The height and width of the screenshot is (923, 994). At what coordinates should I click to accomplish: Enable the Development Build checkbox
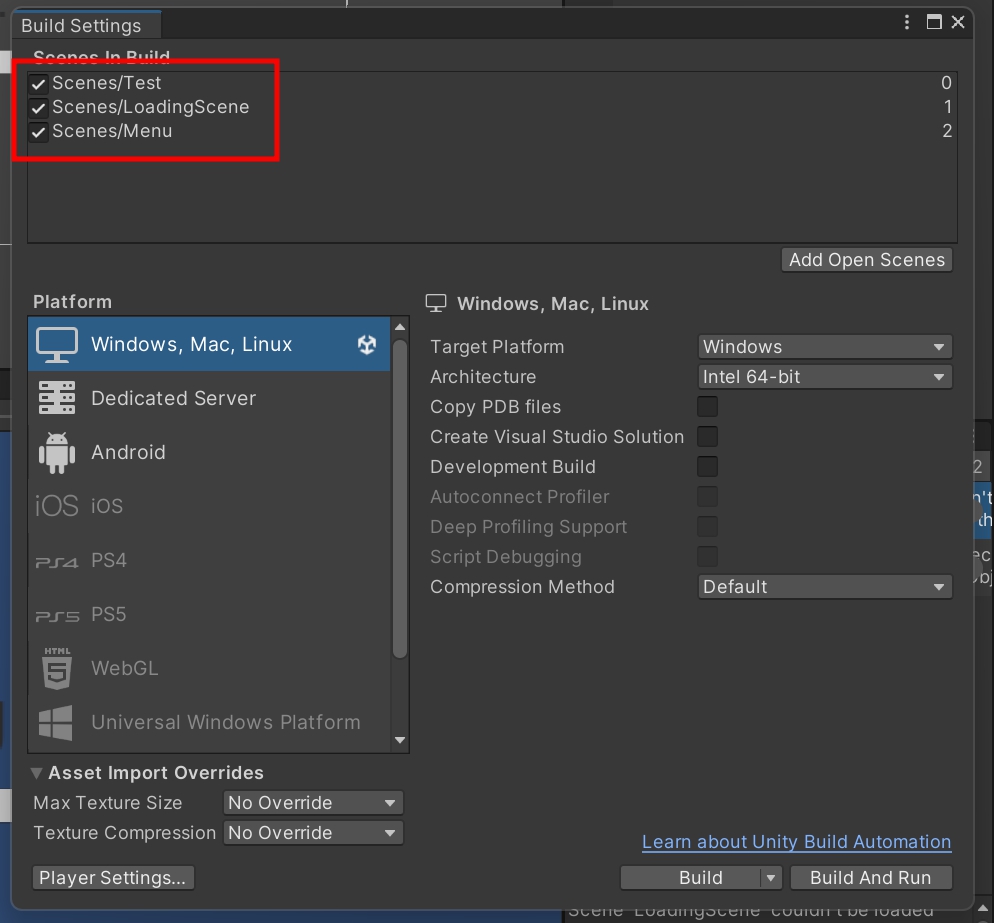[x=707, y=467]
